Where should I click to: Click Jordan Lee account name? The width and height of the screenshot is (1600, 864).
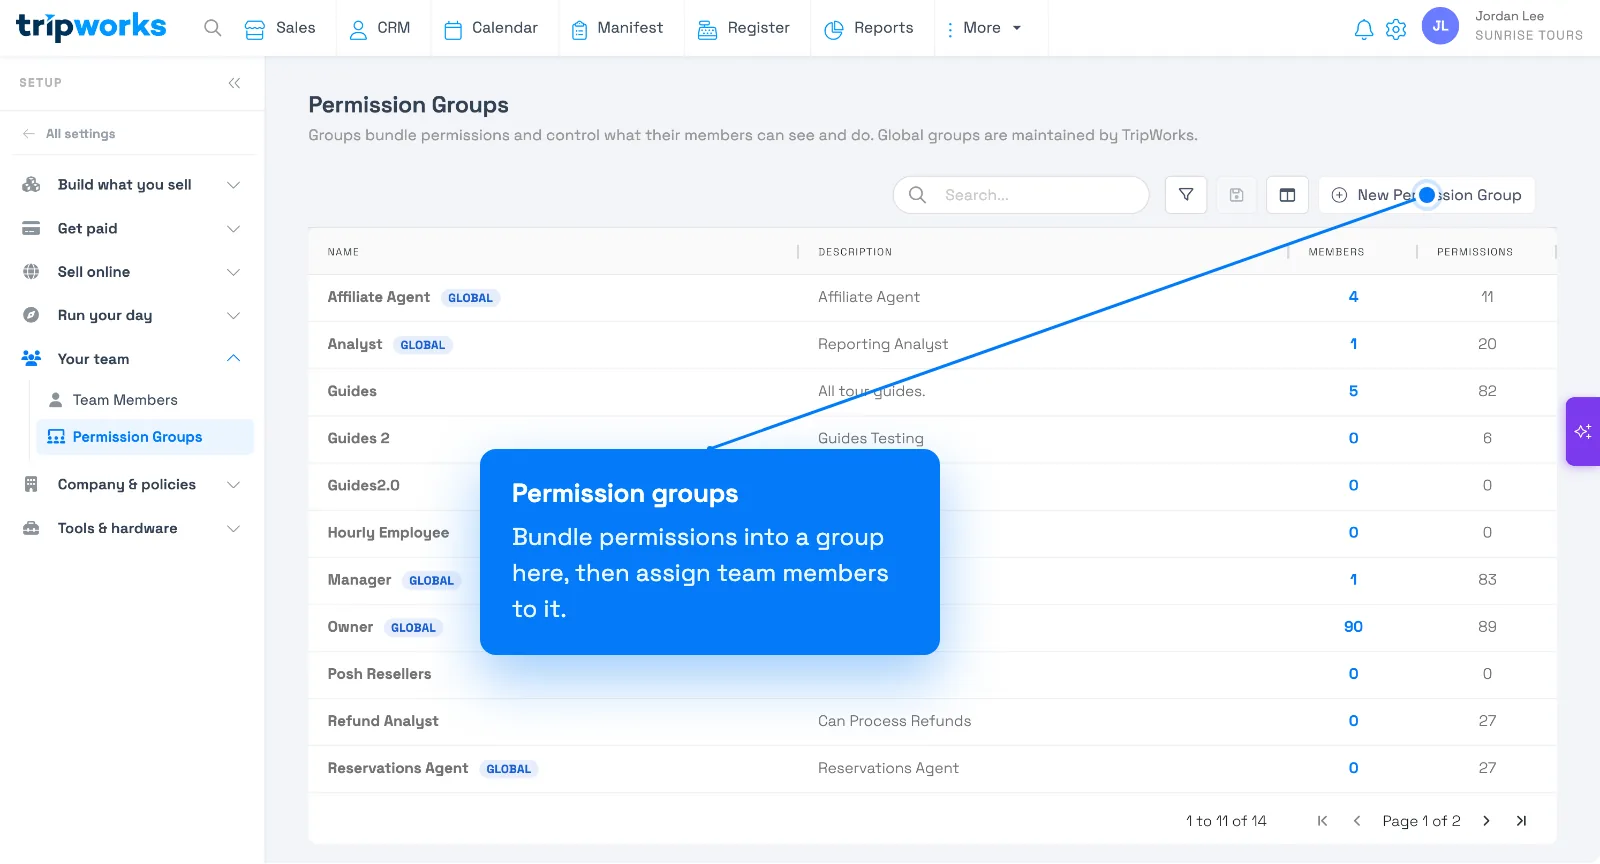coord(1509,16)
